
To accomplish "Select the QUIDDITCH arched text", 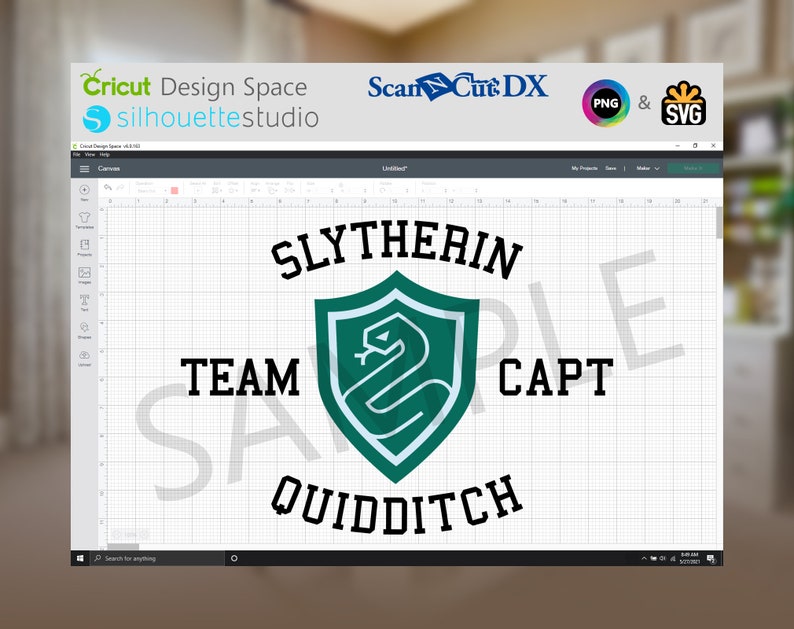I will 396,504.
